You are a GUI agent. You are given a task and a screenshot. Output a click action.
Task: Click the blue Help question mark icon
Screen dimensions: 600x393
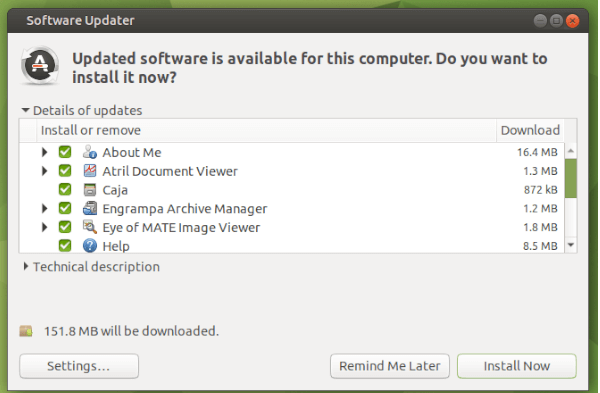[90, 246]
